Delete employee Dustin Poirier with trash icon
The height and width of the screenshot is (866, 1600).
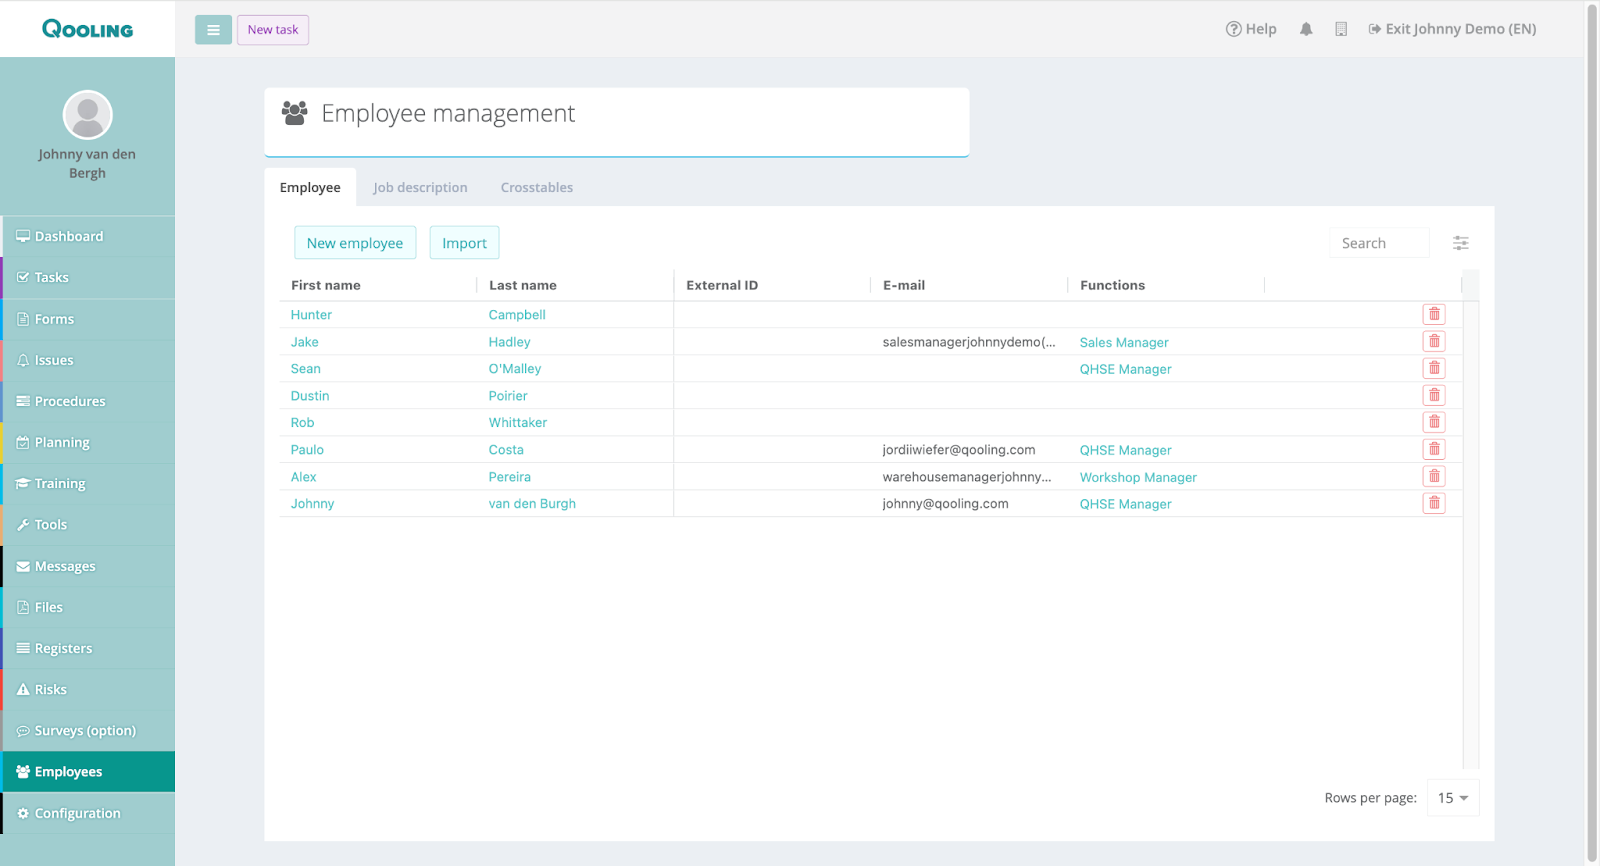pos(1434,395)
